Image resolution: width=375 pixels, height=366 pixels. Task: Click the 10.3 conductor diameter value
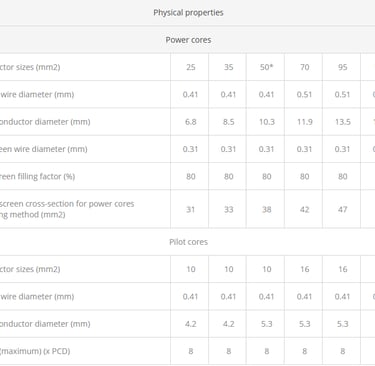pos(266,122)
